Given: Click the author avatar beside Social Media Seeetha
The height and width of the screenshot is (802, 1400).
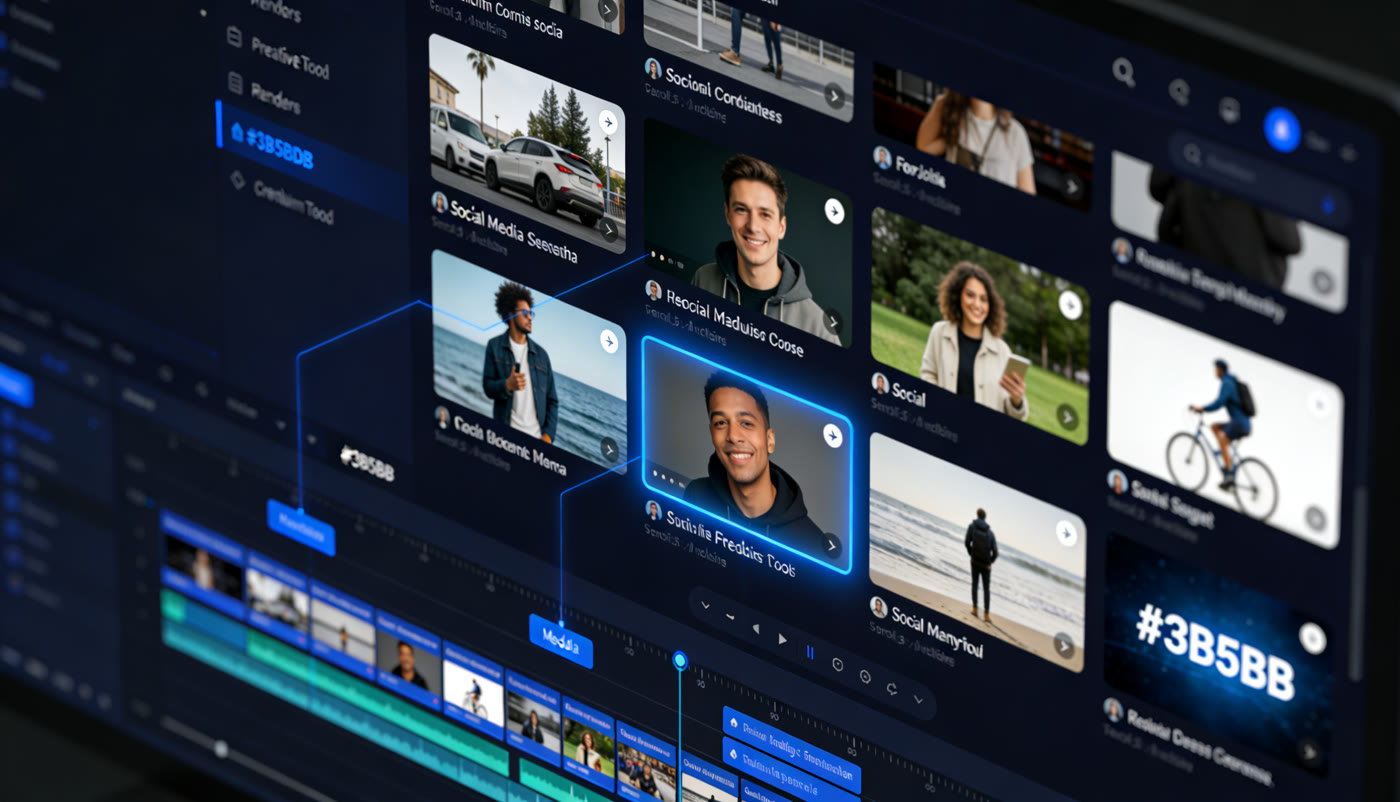Looking at the screenshot, I should click(439, 202).
